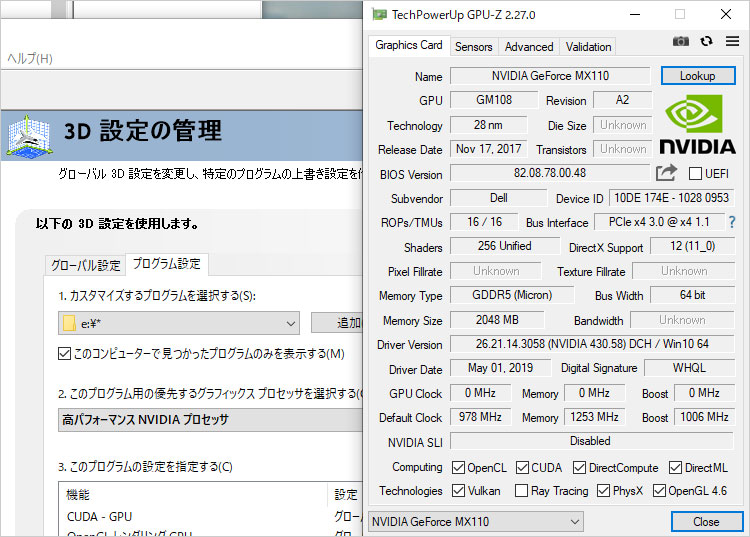
Task: Switch to the Advanced tab
Action: click(x=529, y=47)
